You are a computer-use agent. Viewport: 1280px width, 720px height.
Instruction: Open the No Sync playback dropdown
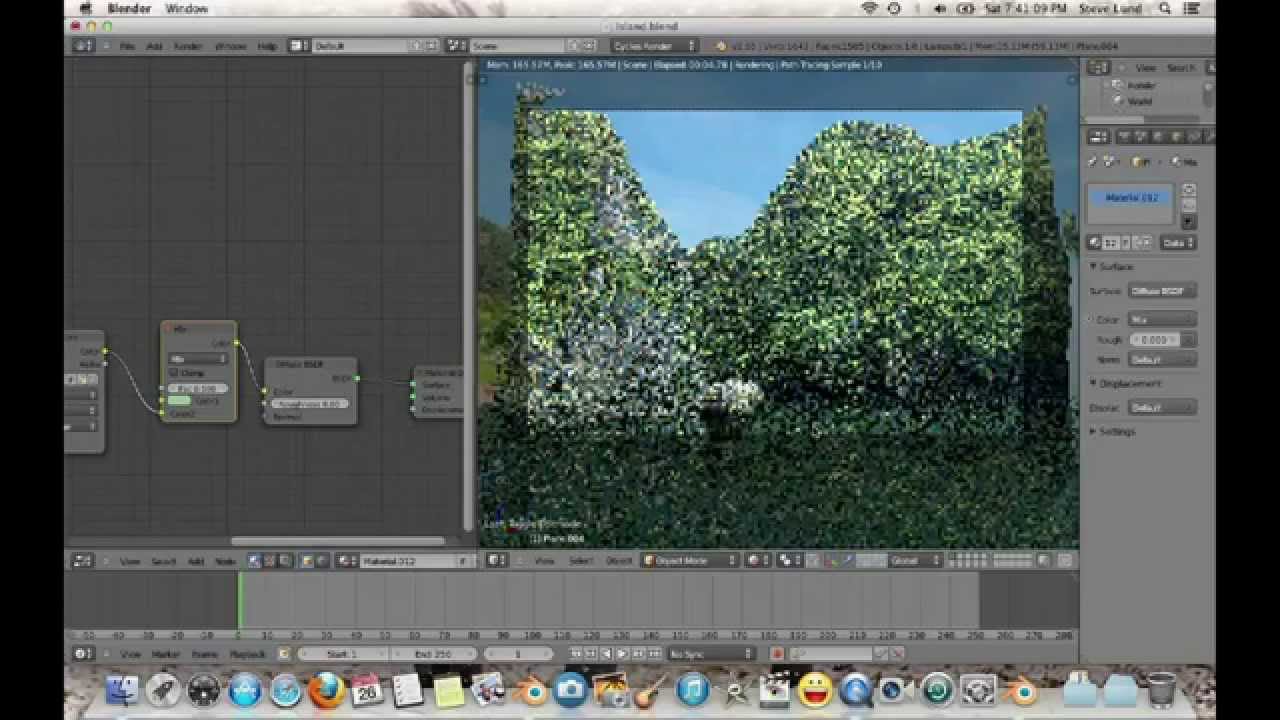click(712, 653)
